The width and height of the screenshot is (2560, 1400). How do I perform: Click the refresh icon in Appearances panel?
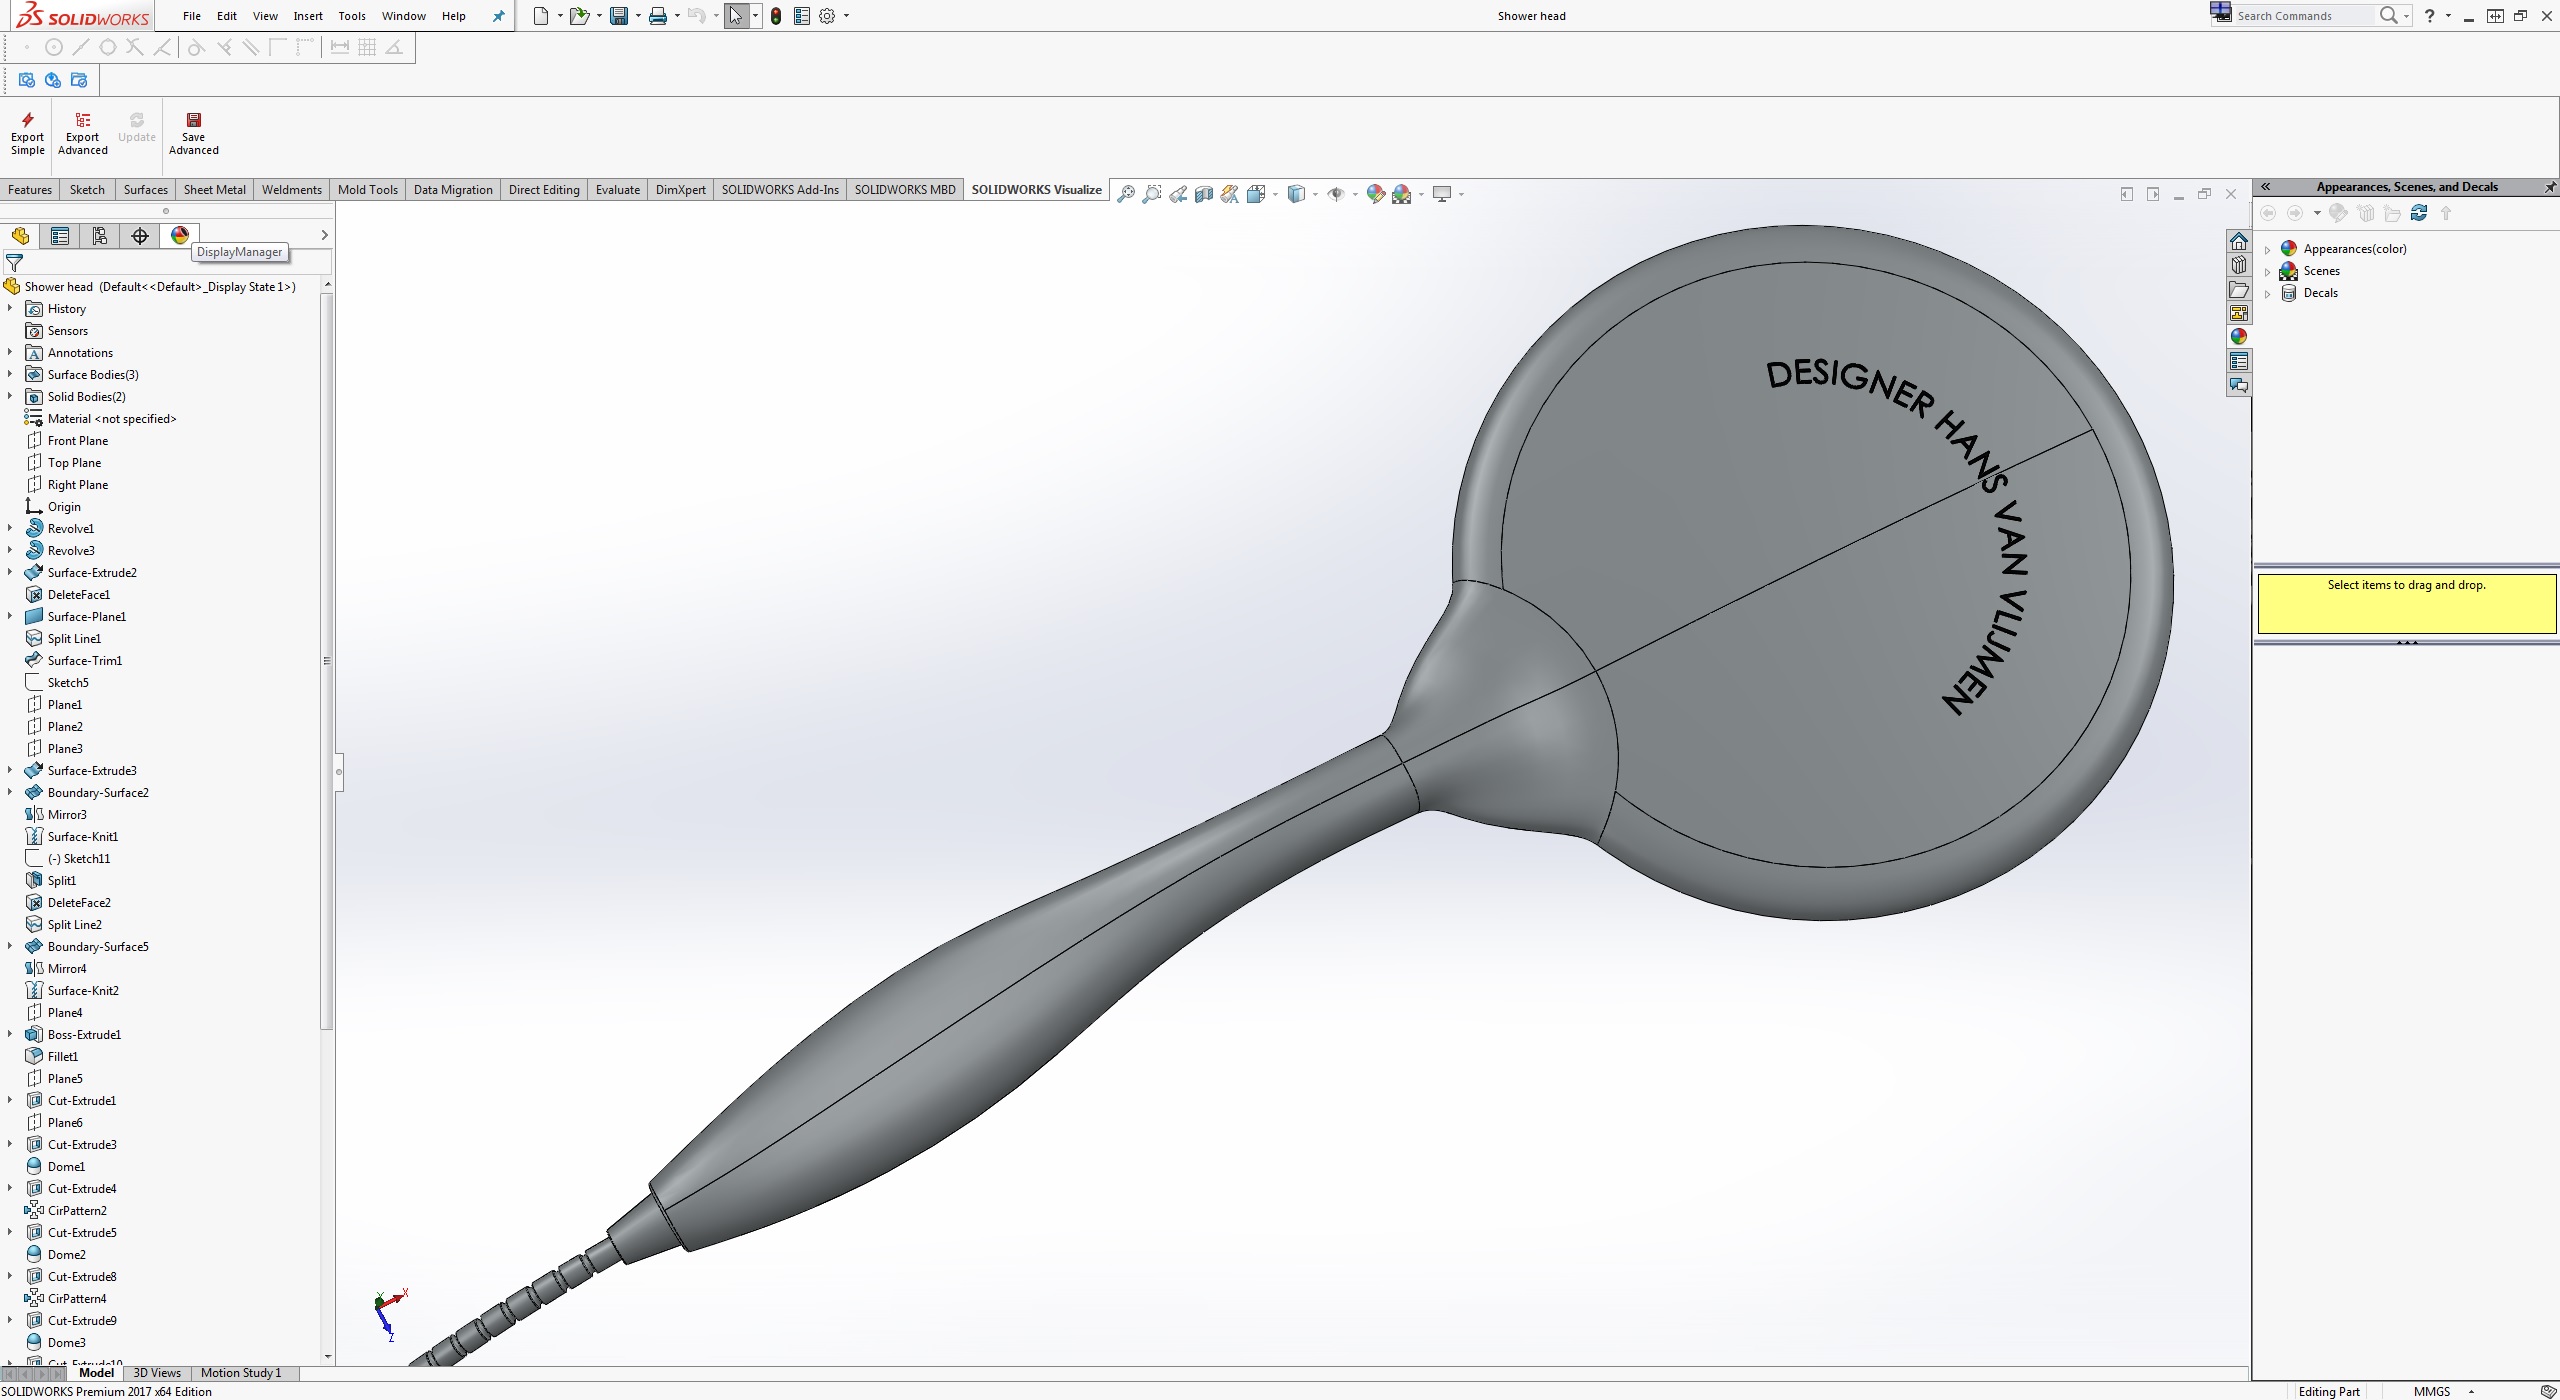(2418, 213)
